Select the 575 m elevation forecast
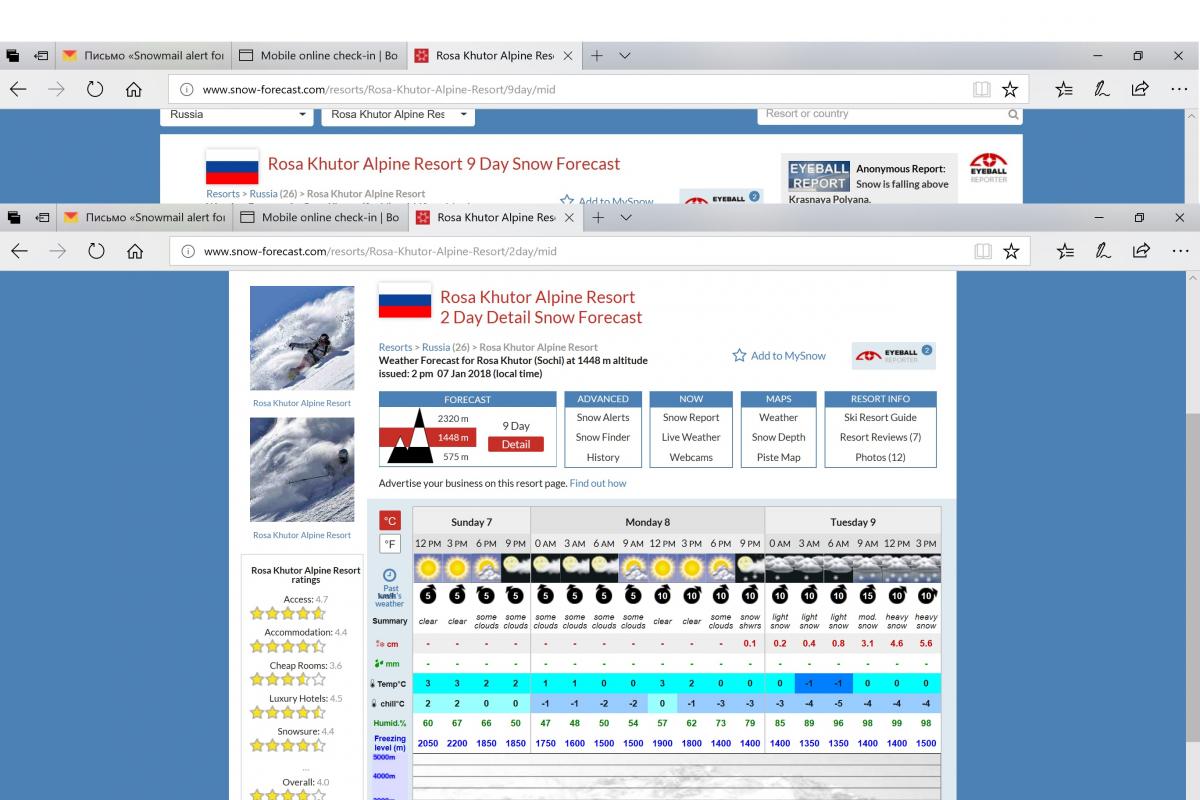Viewport: 1200px width, 800px height. tap(456, 456)
